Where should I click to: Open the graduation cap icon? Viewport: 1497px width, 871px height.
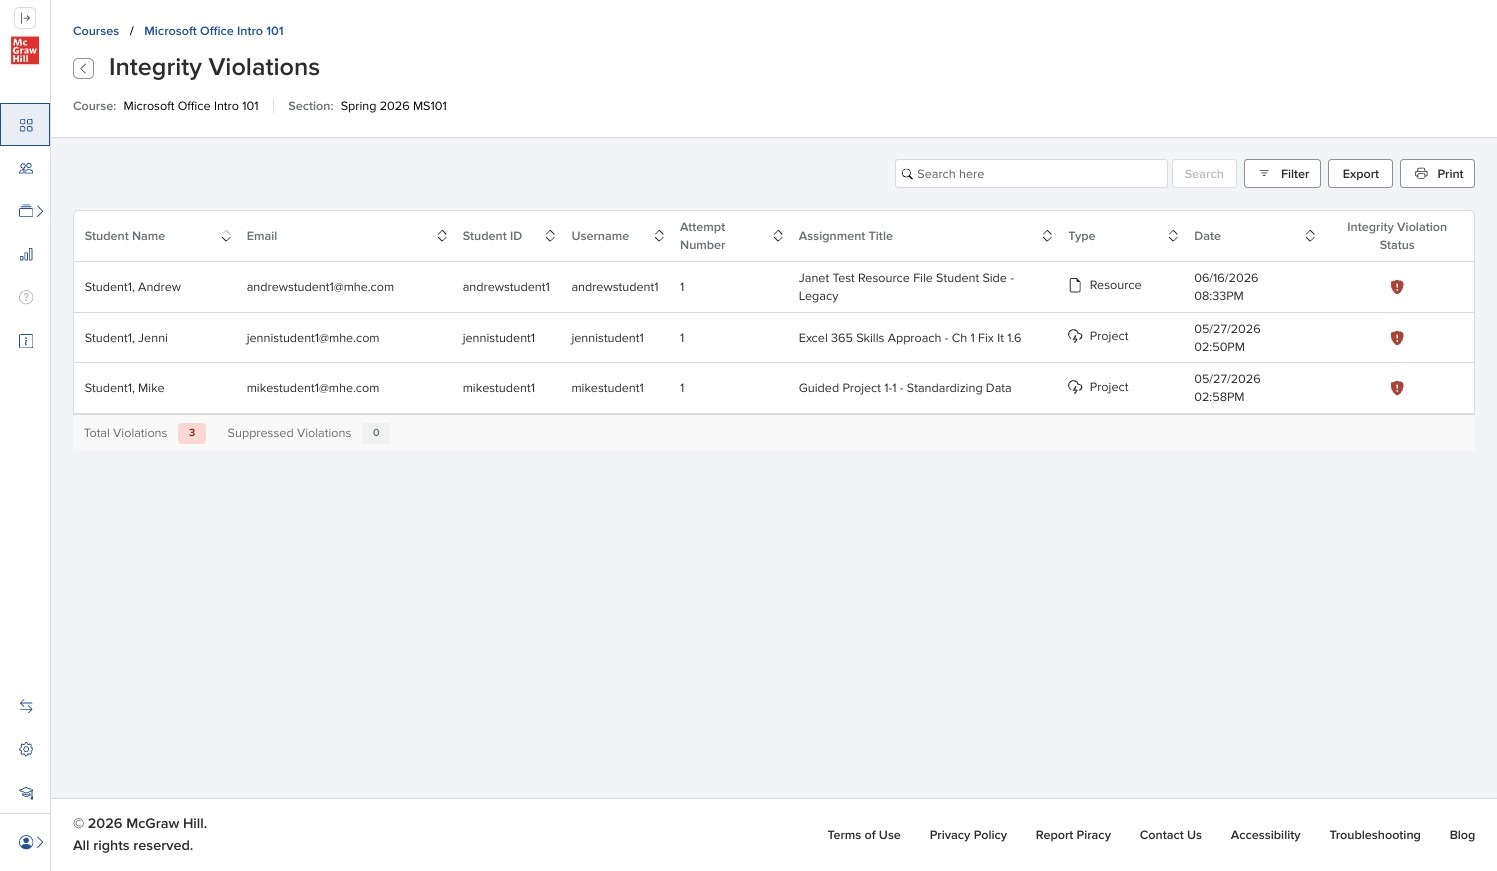pos(26,793)
